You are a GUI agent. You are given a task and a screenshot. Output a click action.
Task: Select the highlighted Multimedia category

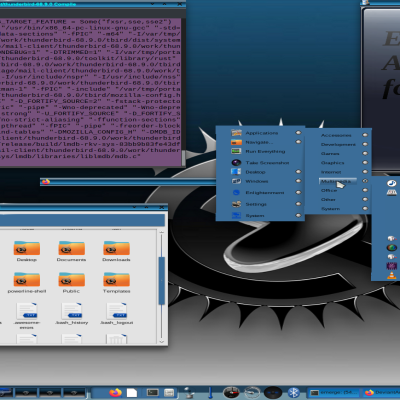[x=338, y=181]
